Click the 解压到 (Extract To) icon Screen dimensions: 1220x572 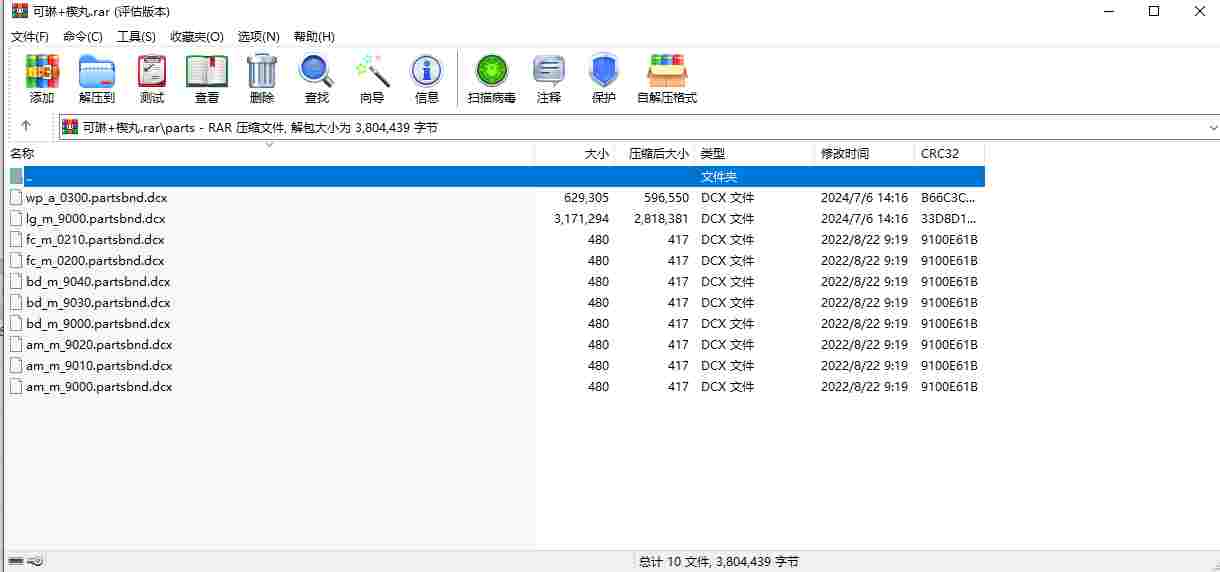97,71
